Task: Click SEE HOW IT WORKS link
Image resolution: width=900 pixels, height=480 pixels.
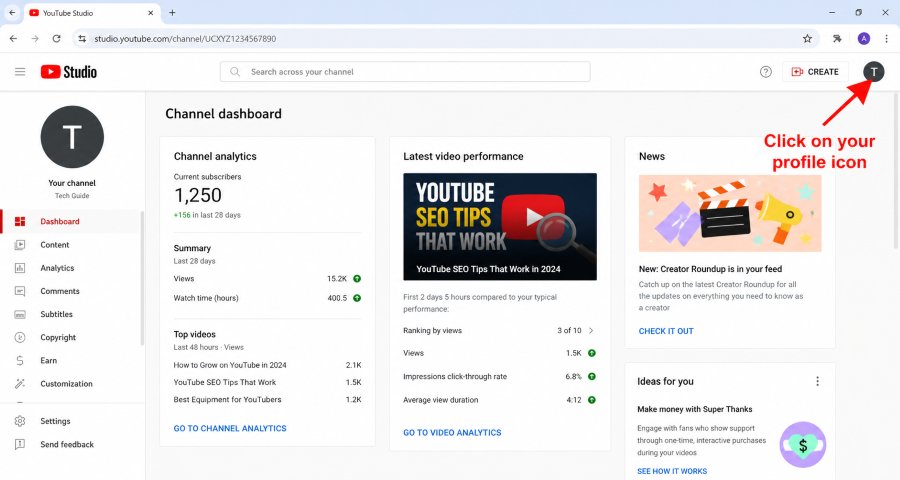Action: pyautogui.click(x=672, y=471)
